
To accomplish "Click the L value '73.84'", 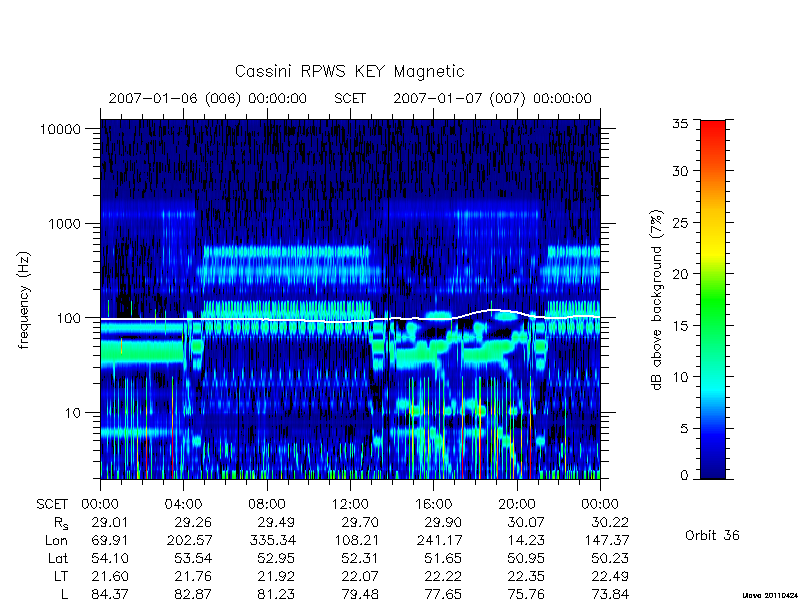I will [610, 594].
